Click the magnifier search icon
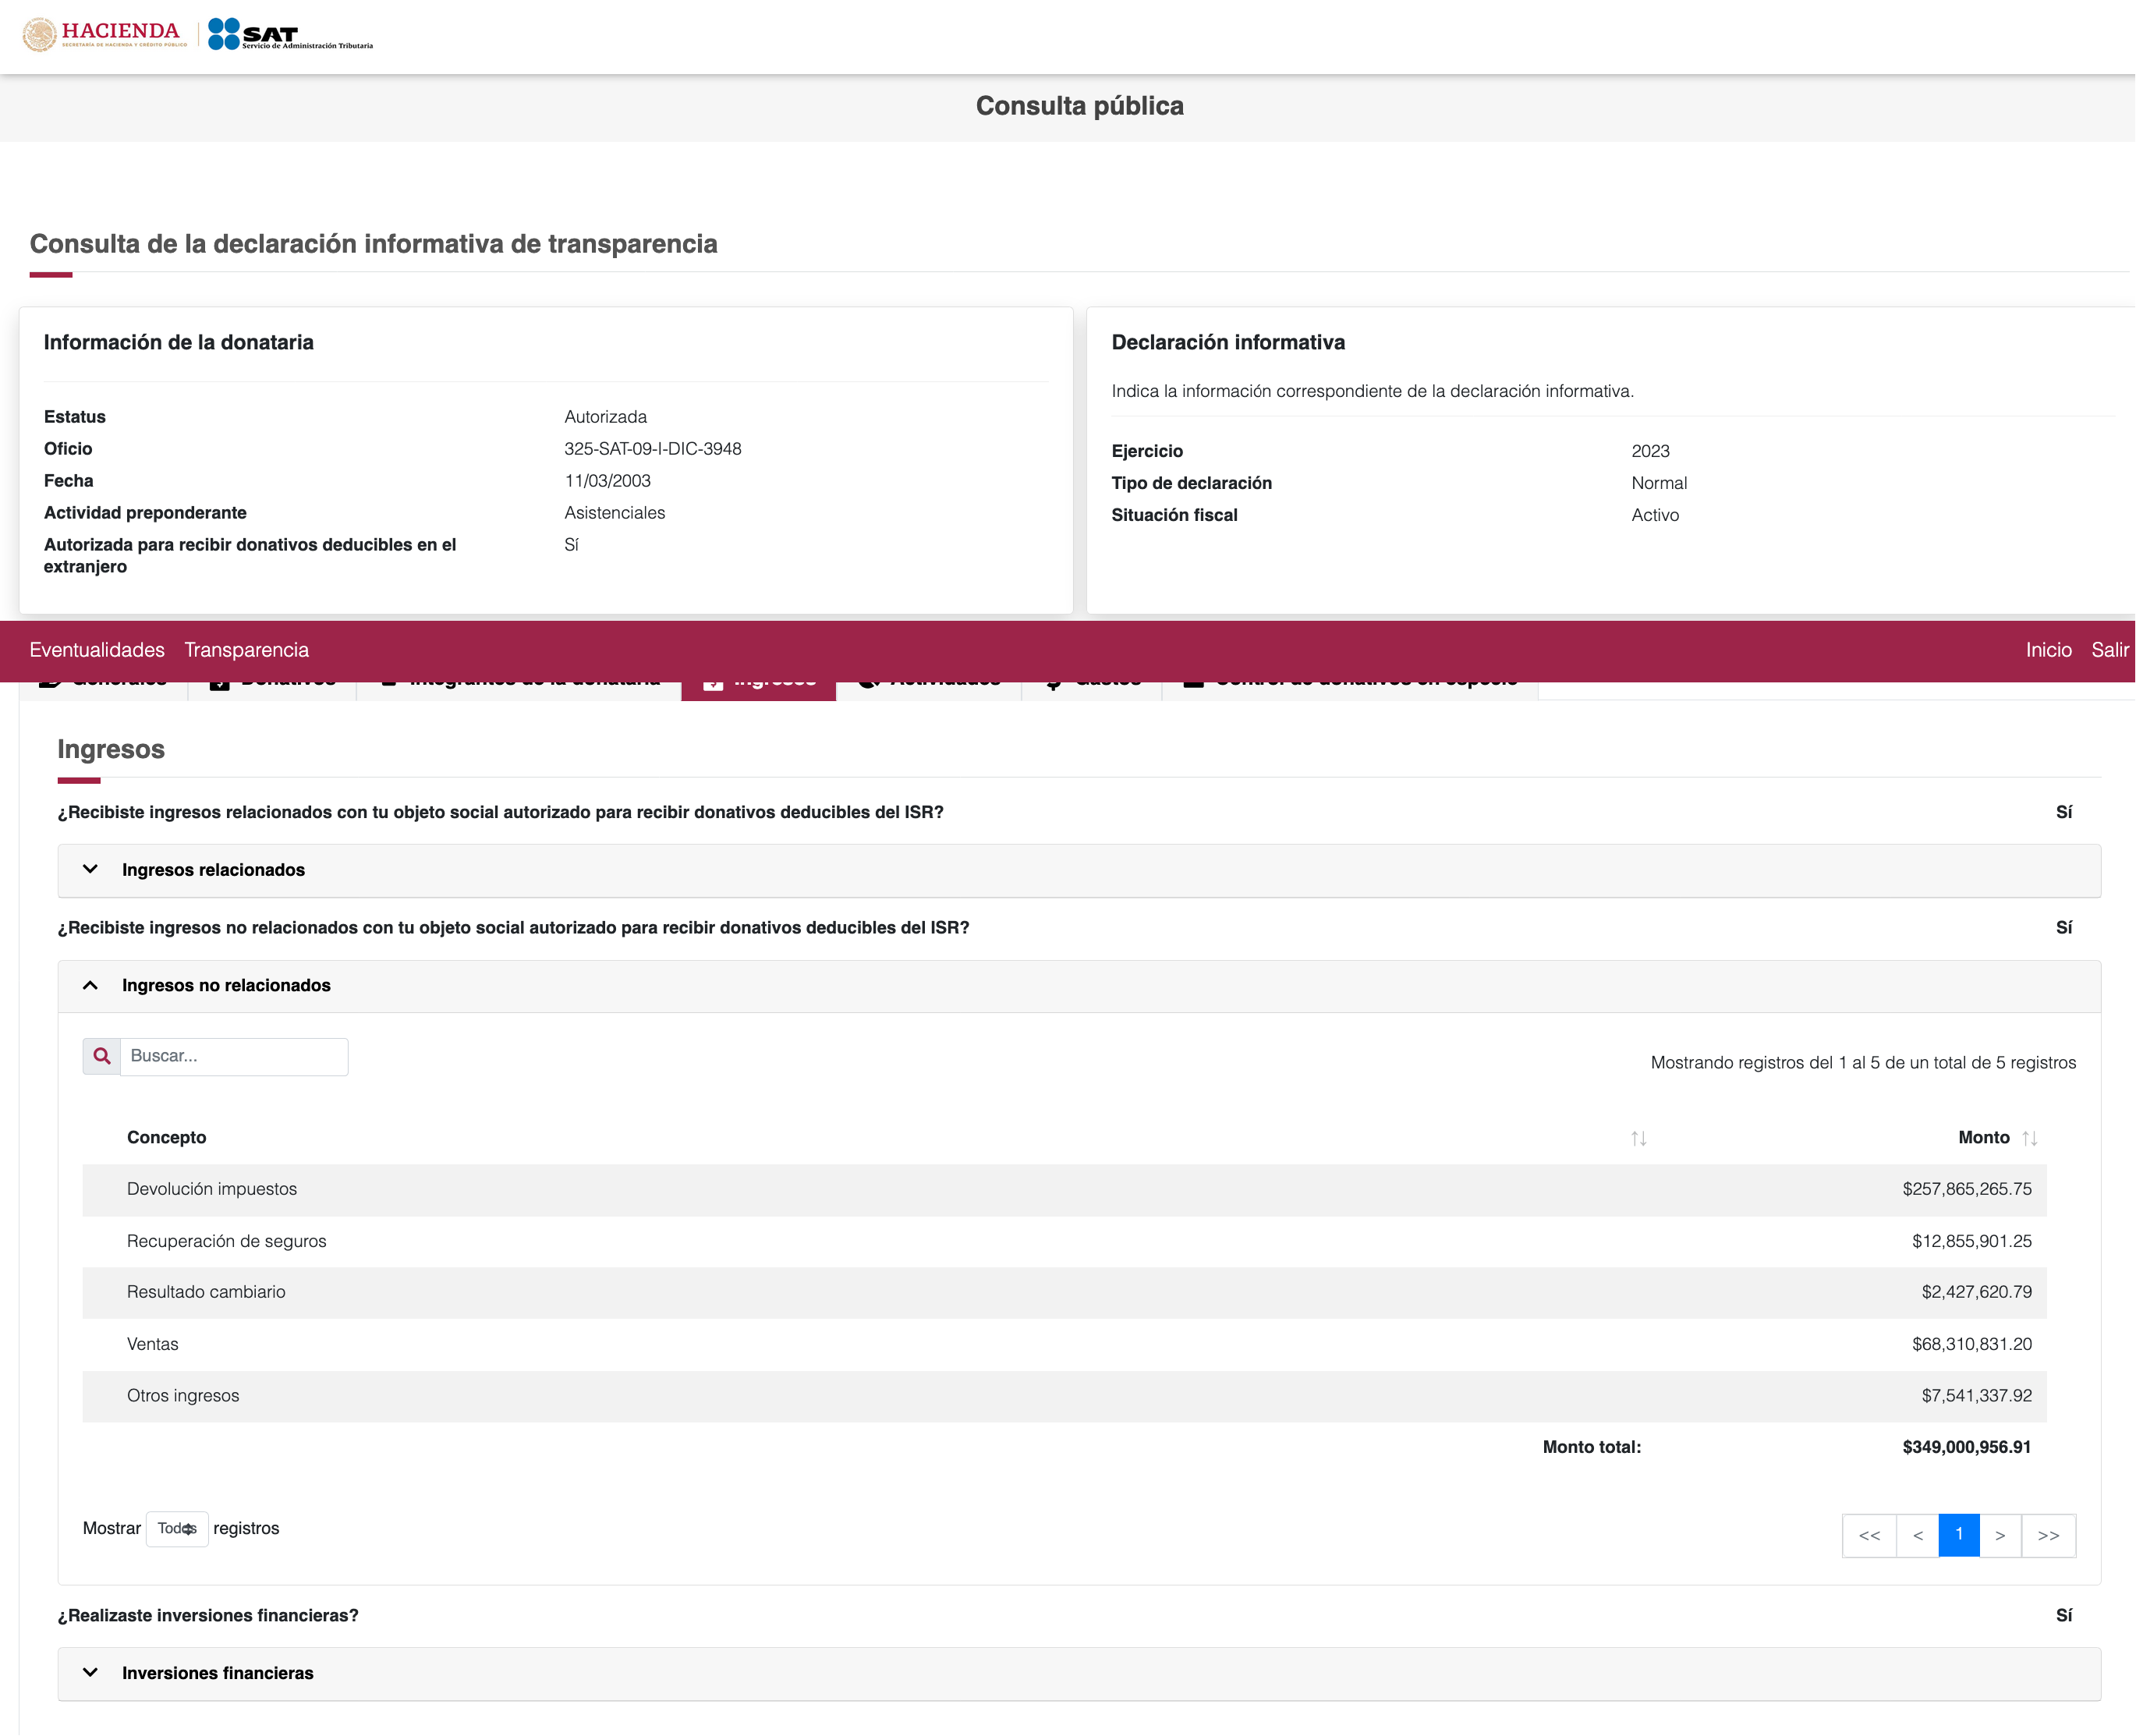The image size is (2136, 1736). pyautogui.click(x=101, y=1056)
